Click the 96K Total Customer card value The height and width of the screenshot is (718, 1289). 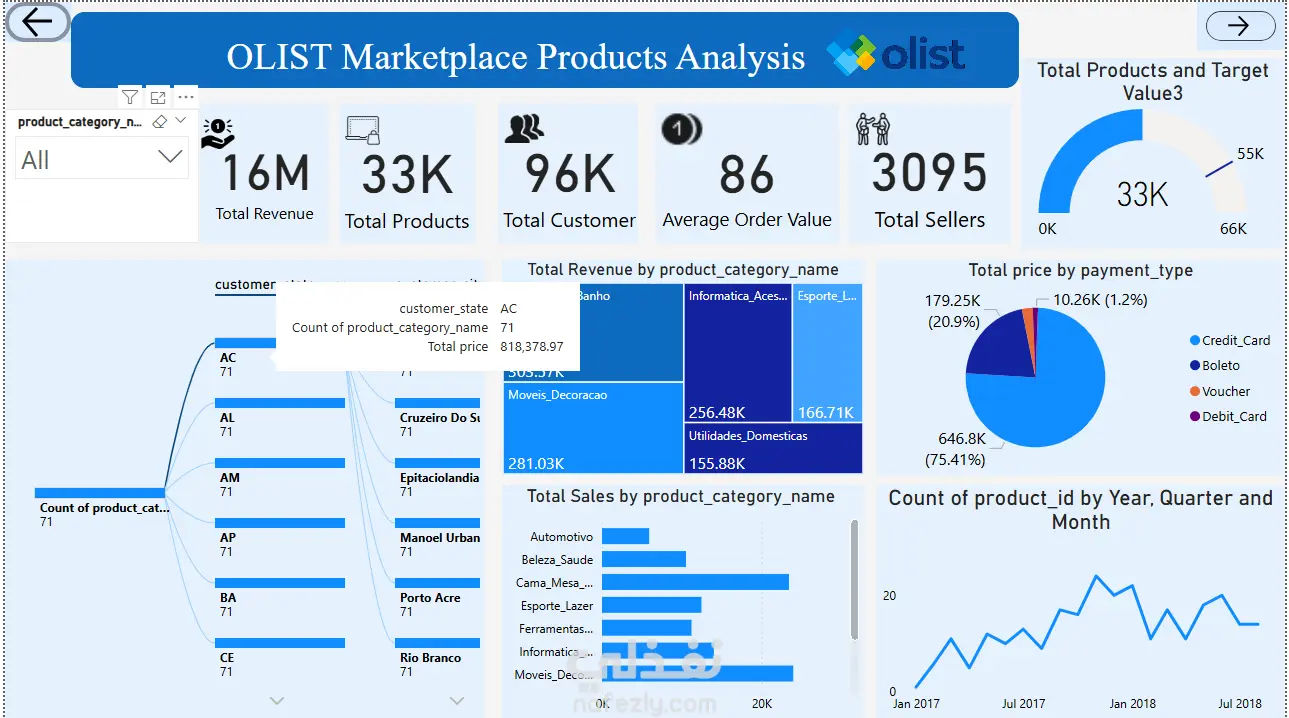click(570, 174)
